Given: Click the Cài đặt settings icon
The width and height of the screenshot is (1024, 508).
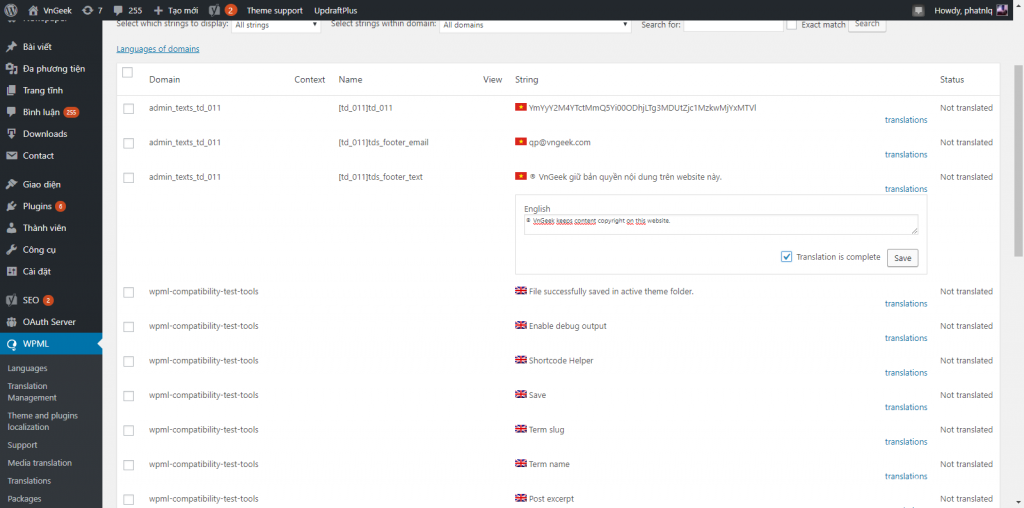Looking at the screenshot, I should pos(11,272).
